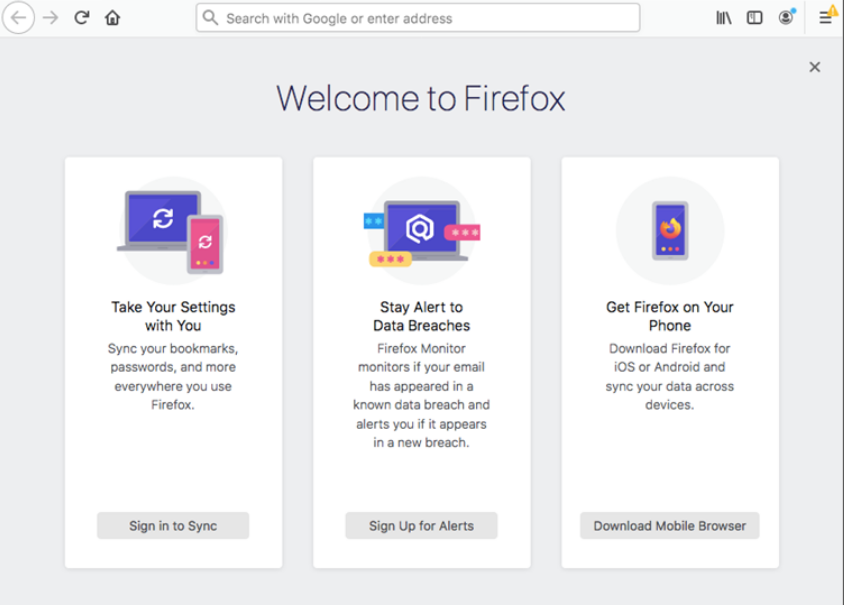The height and width of the screenshot is (605, 844).
Task: Click the Get Firefox on Your Phone title
Action: pos(670,316)
